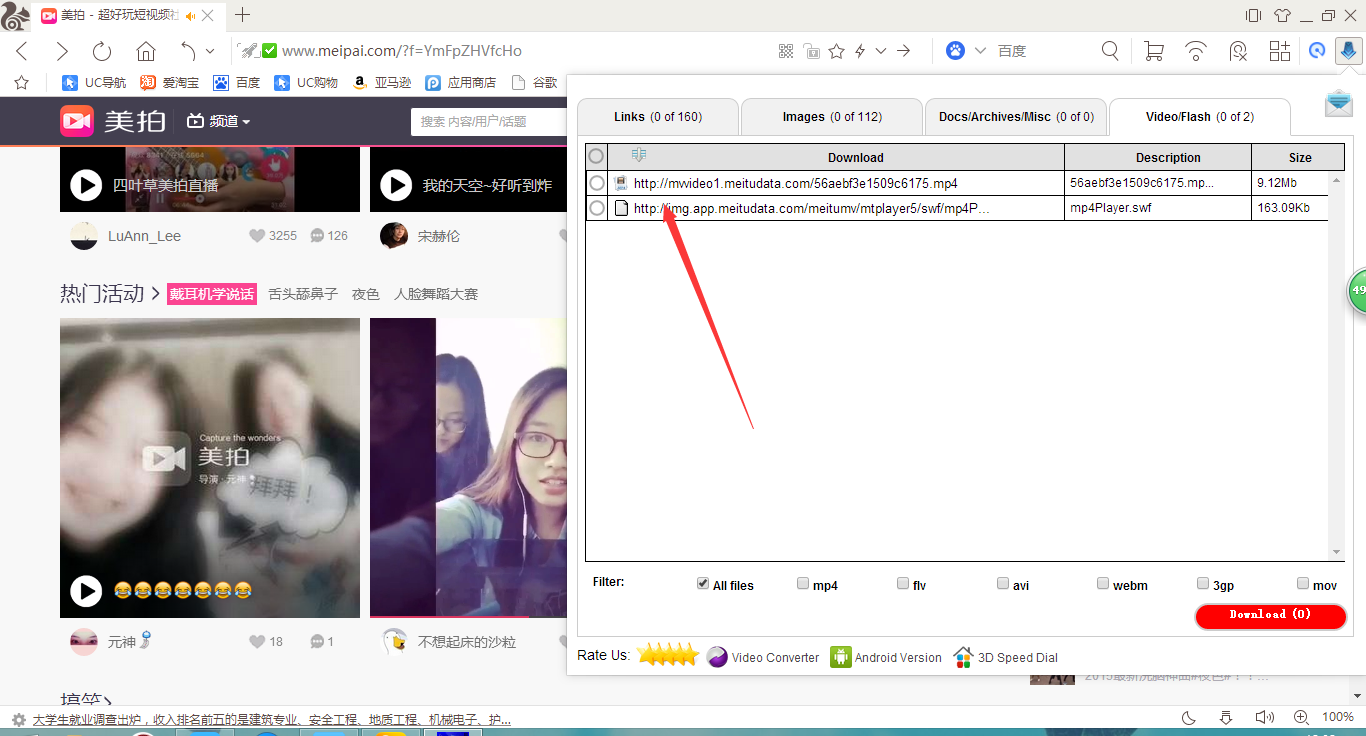Open the 3D Speed Dial link

tap(1006, 657)
